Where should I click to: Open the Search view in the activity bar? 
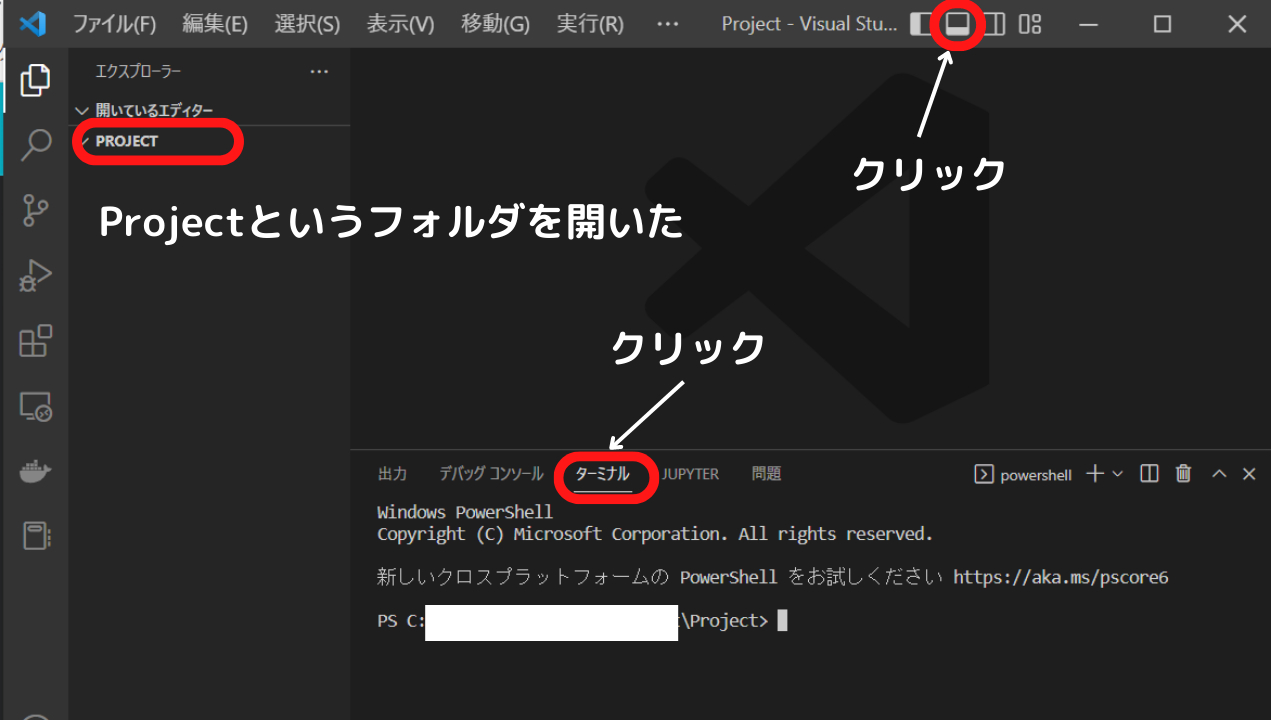coord(35,145)
